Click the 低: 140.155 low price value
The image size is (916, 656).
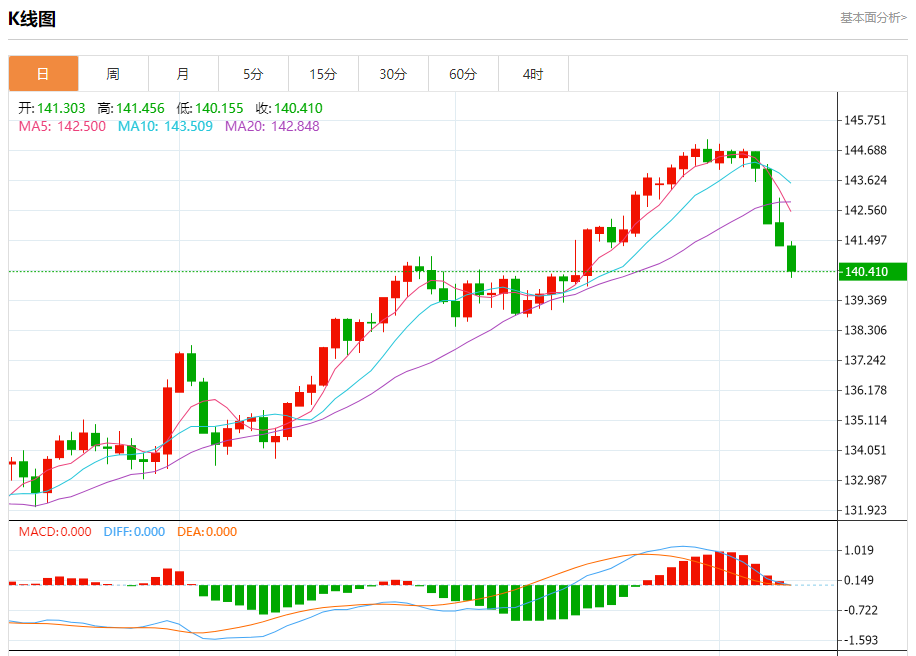pyautogui.click(x=210, y=108)
